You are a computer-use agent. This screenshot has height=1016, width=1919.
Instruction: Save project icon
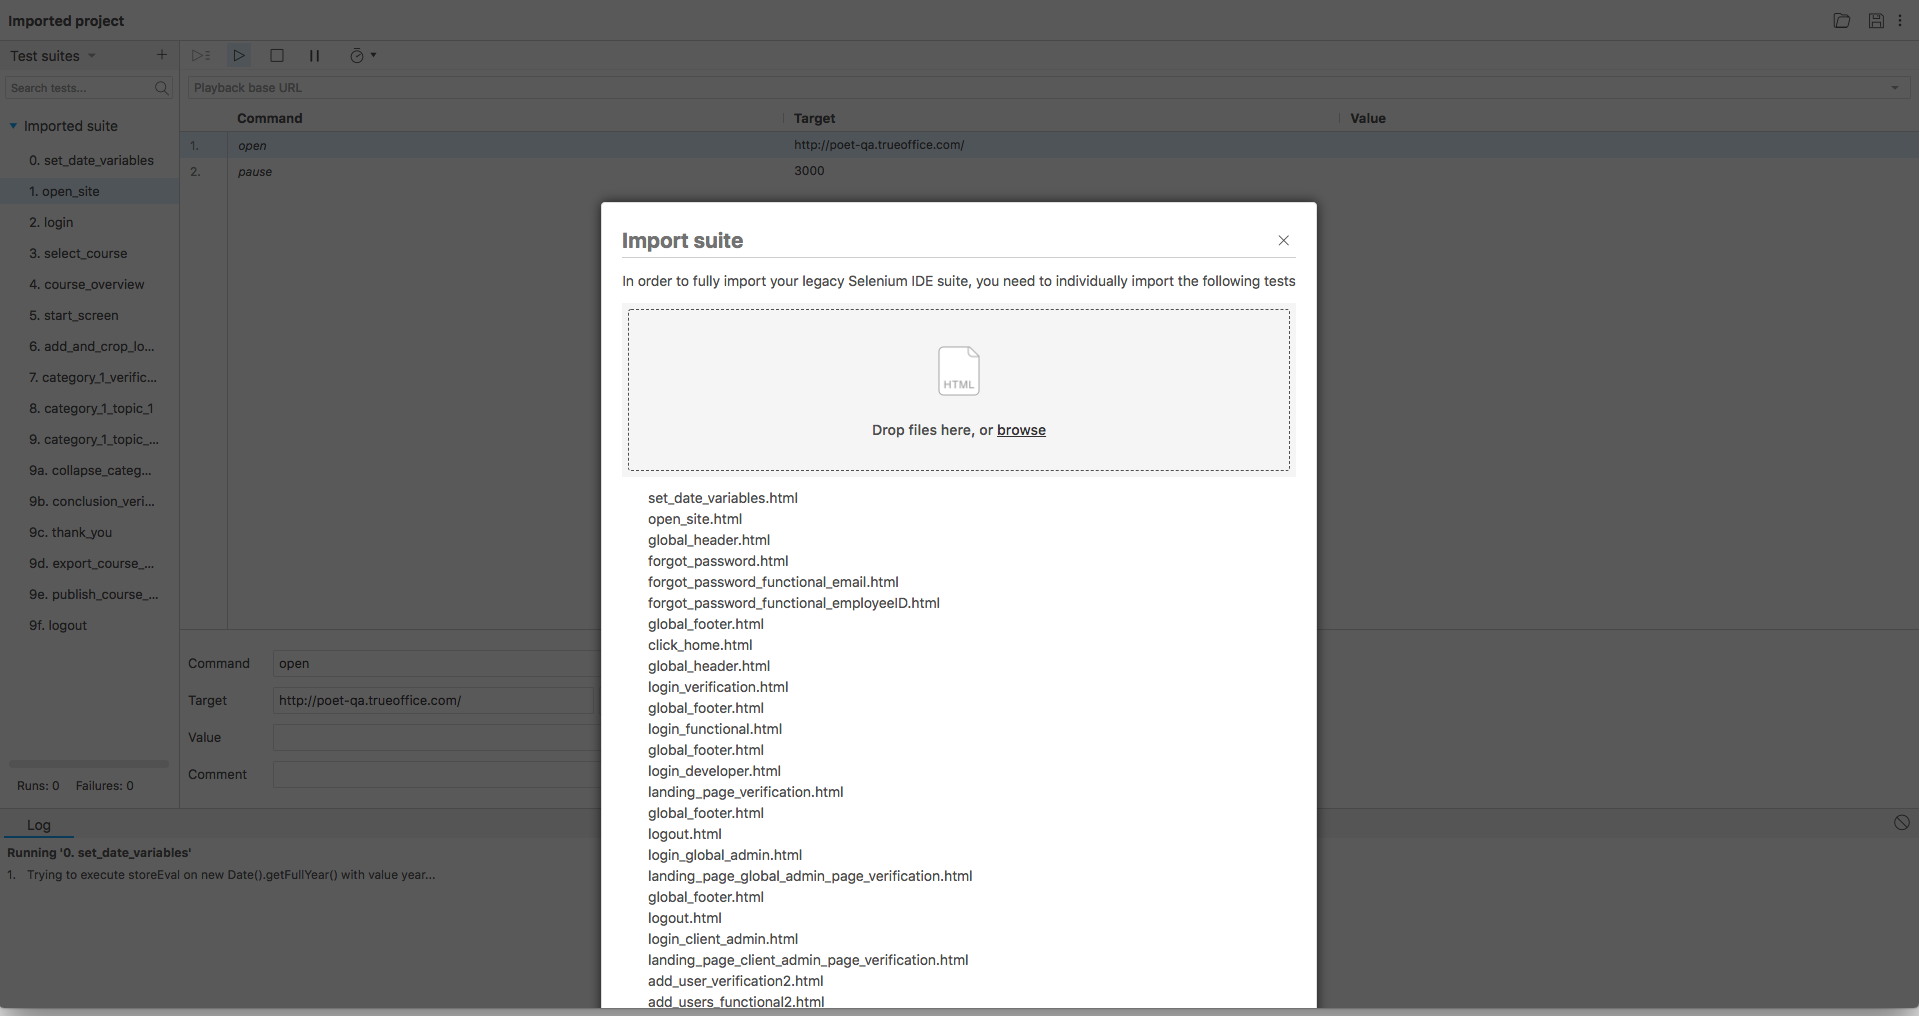(x=1876, y=21)
